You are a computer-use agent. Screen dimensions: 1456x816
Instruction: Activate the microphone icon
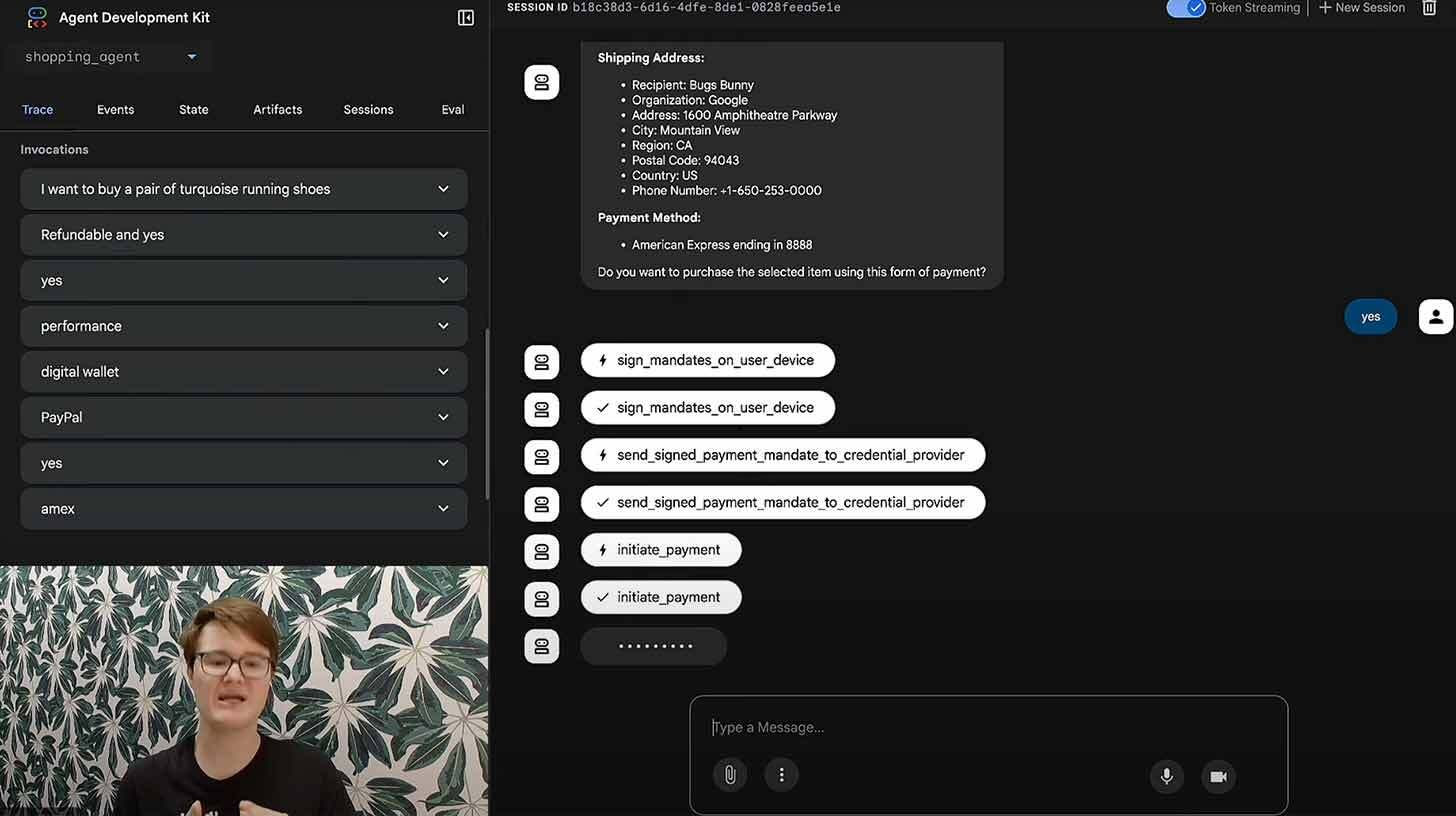[x=1166, y=775]
